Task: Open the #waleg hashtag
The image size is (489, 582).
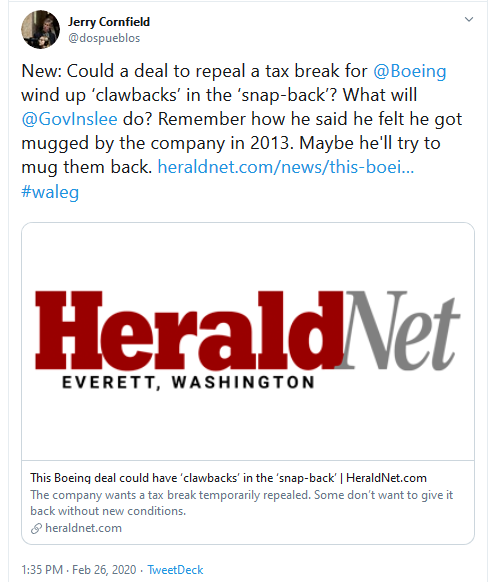Action: 50,192
